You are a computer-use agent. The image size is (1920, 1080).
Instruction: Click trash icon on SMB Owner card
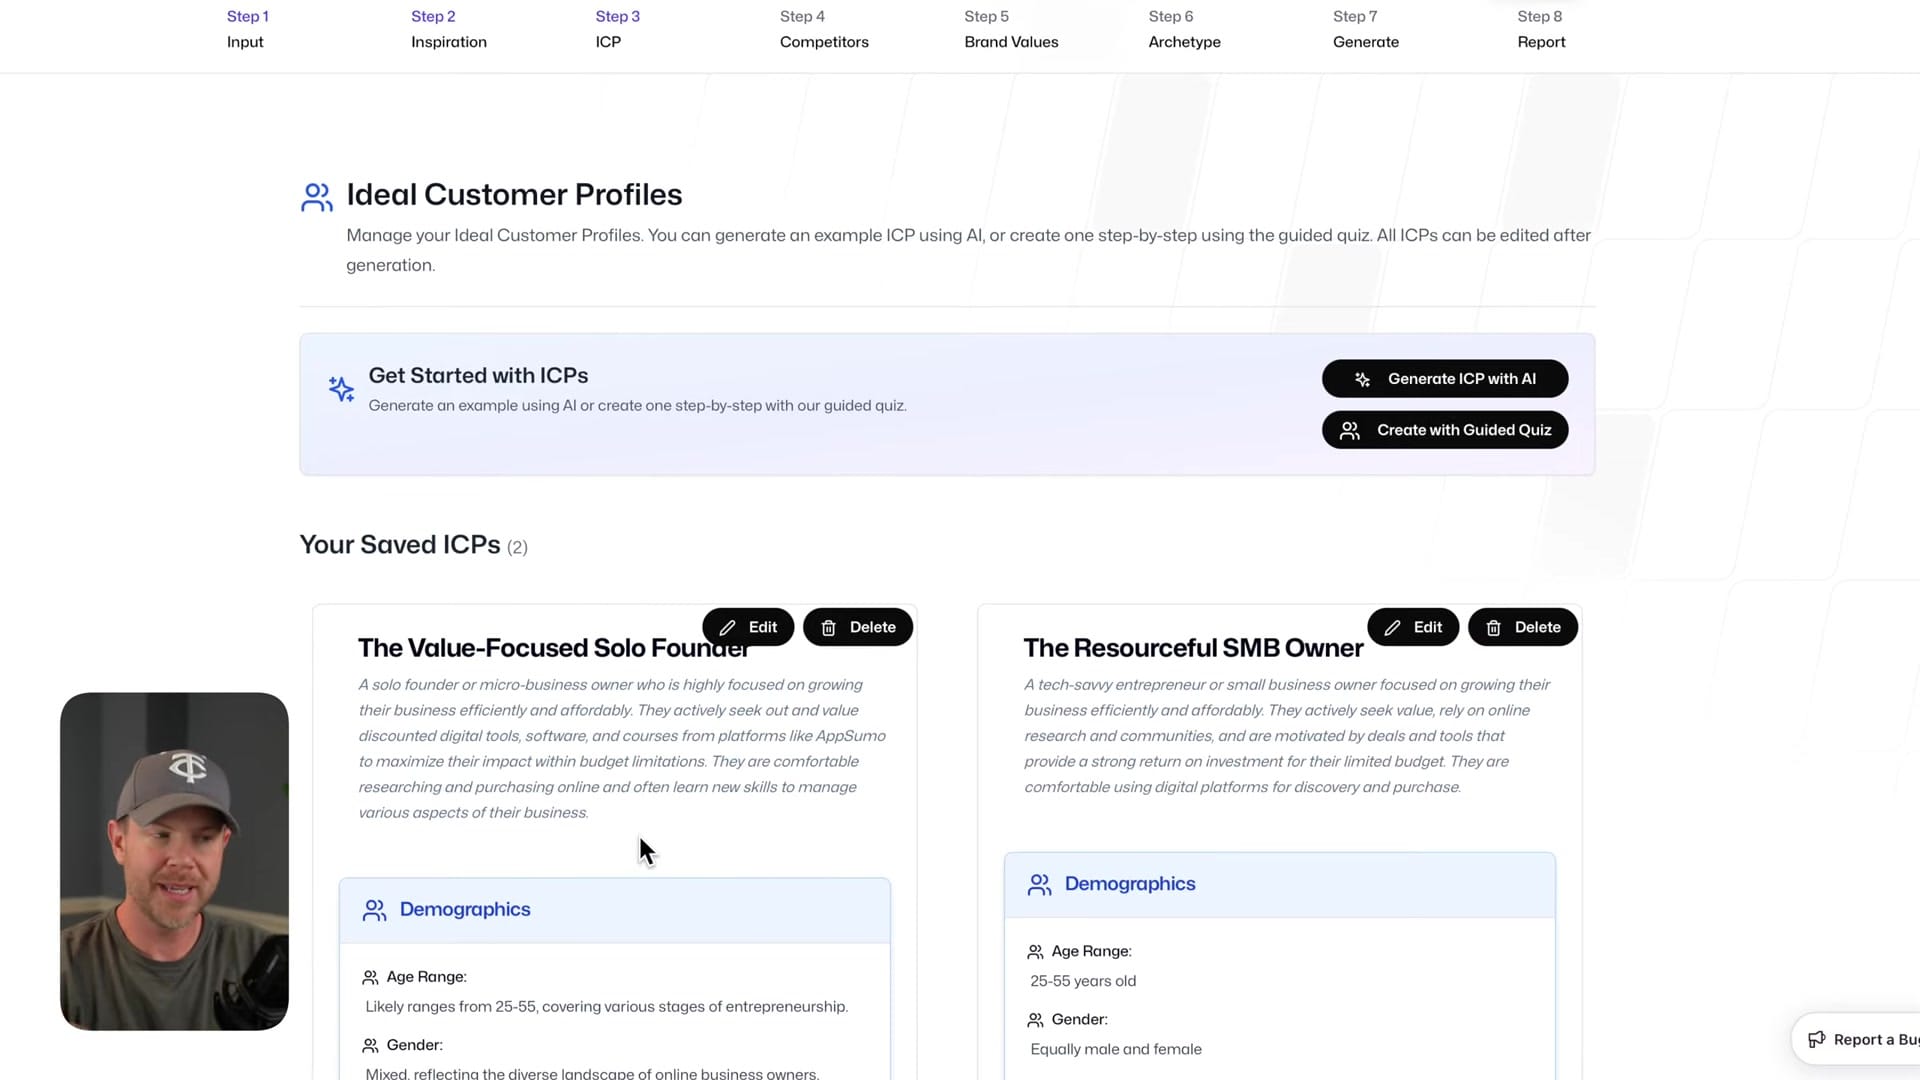coord(1493,628)
